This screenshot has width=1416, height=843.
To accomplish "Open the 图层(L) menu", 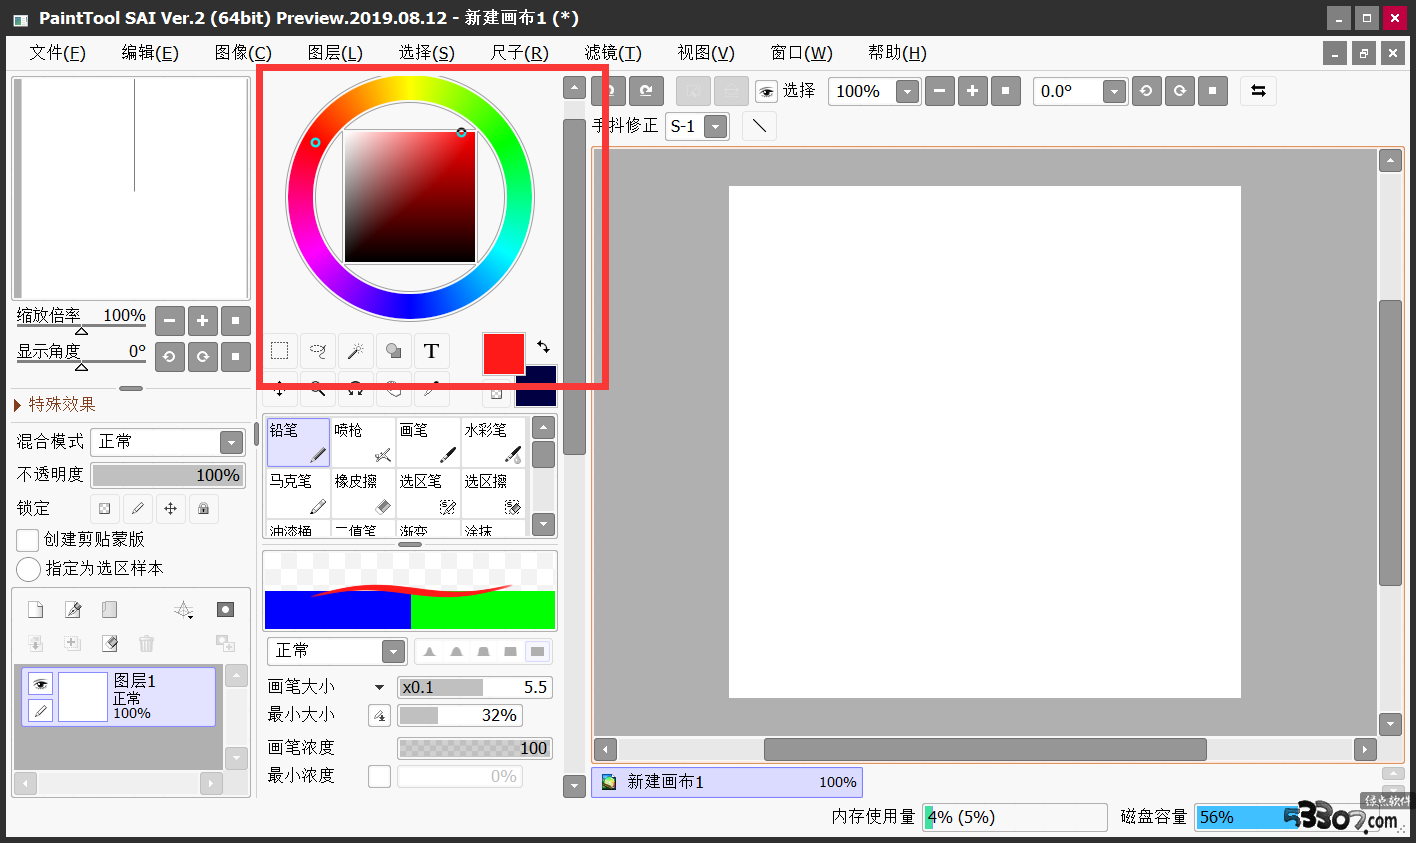I will tap(335, 53).
